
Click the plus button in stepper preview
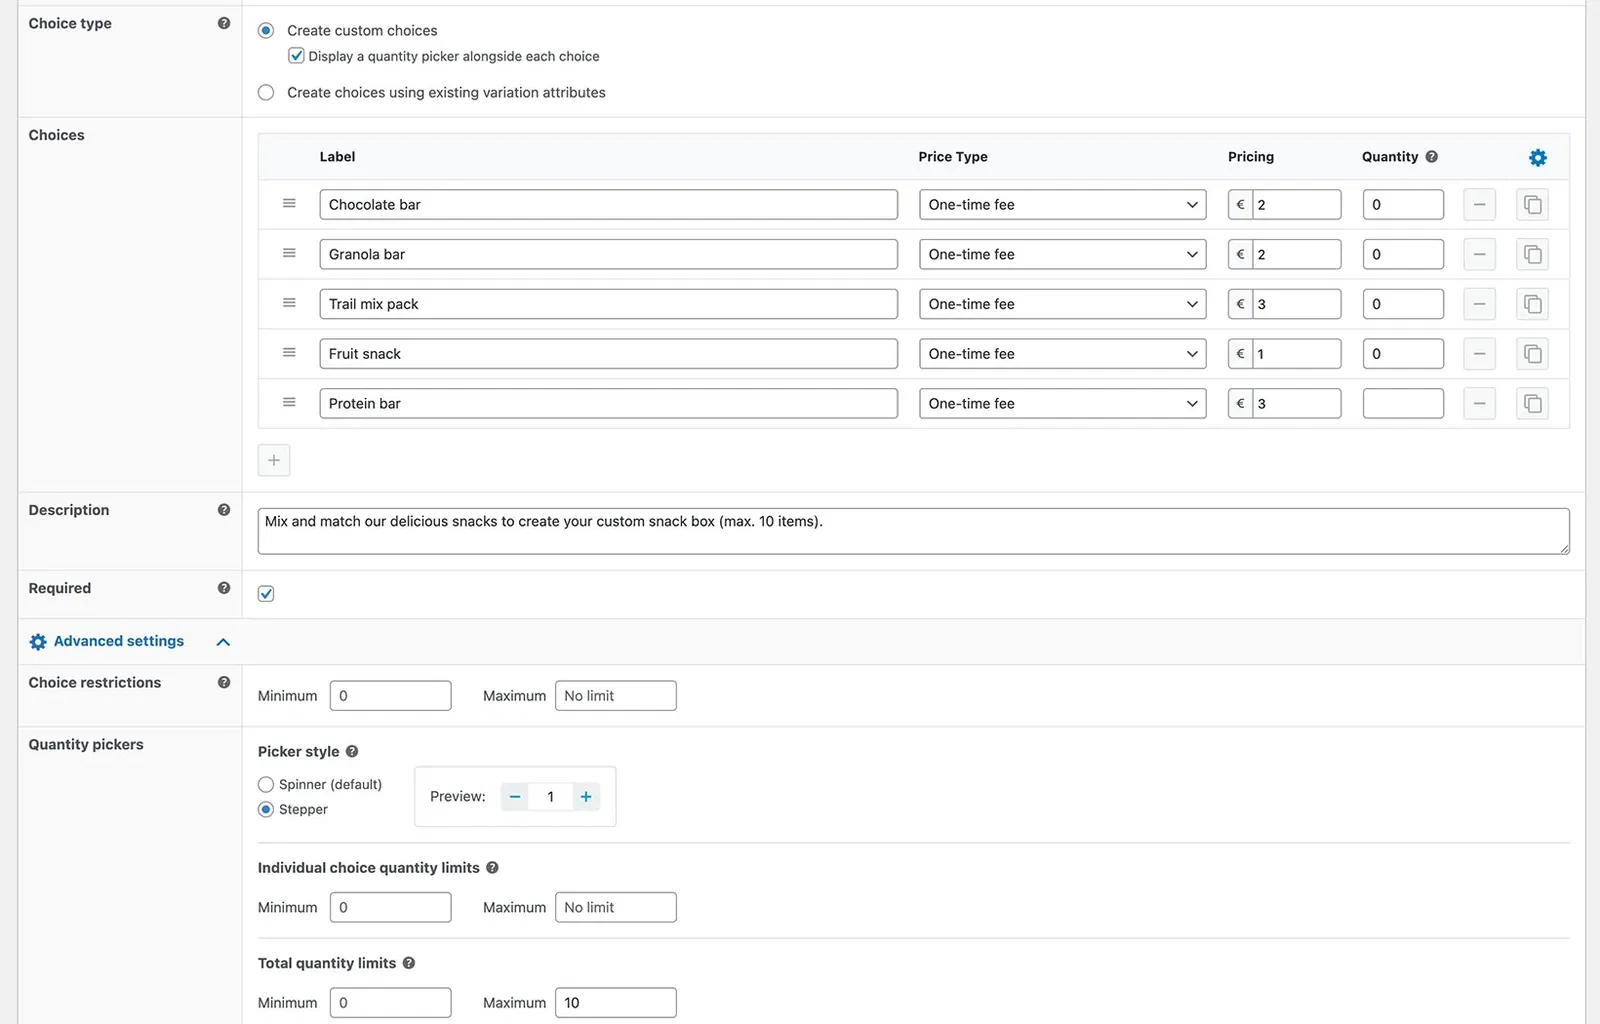click(x=586, y=797)
